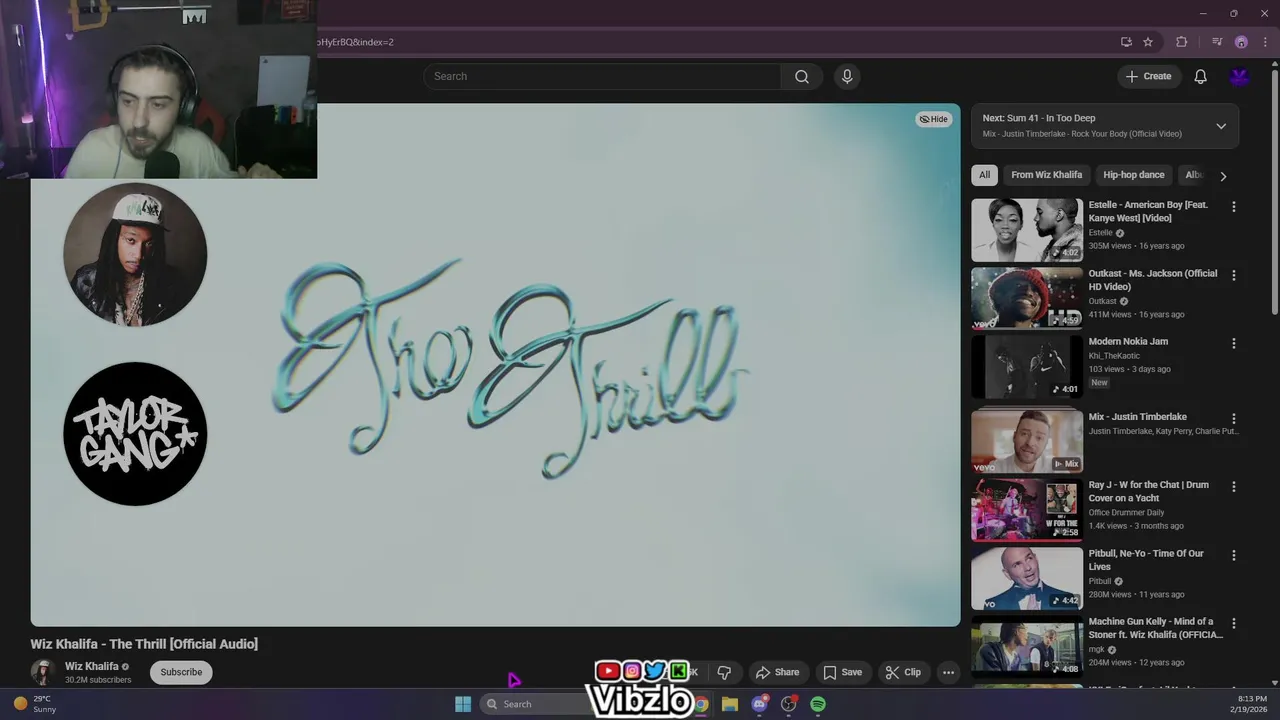This screenshot has height=720, width=1280.
Task: Open YouTube notifications bell
Action: coord(1200,76)
